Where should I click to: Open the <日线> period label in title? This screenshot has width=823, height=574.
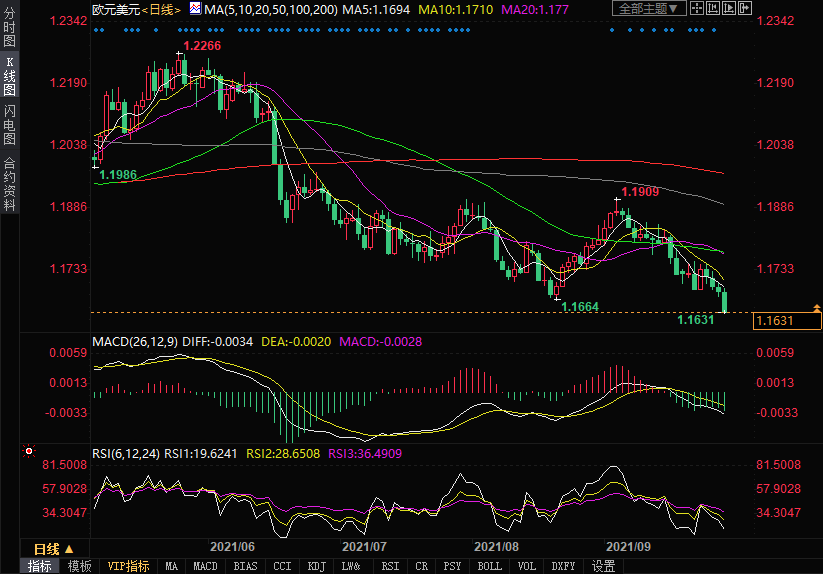pyautogui.click(x=161, y=9)
